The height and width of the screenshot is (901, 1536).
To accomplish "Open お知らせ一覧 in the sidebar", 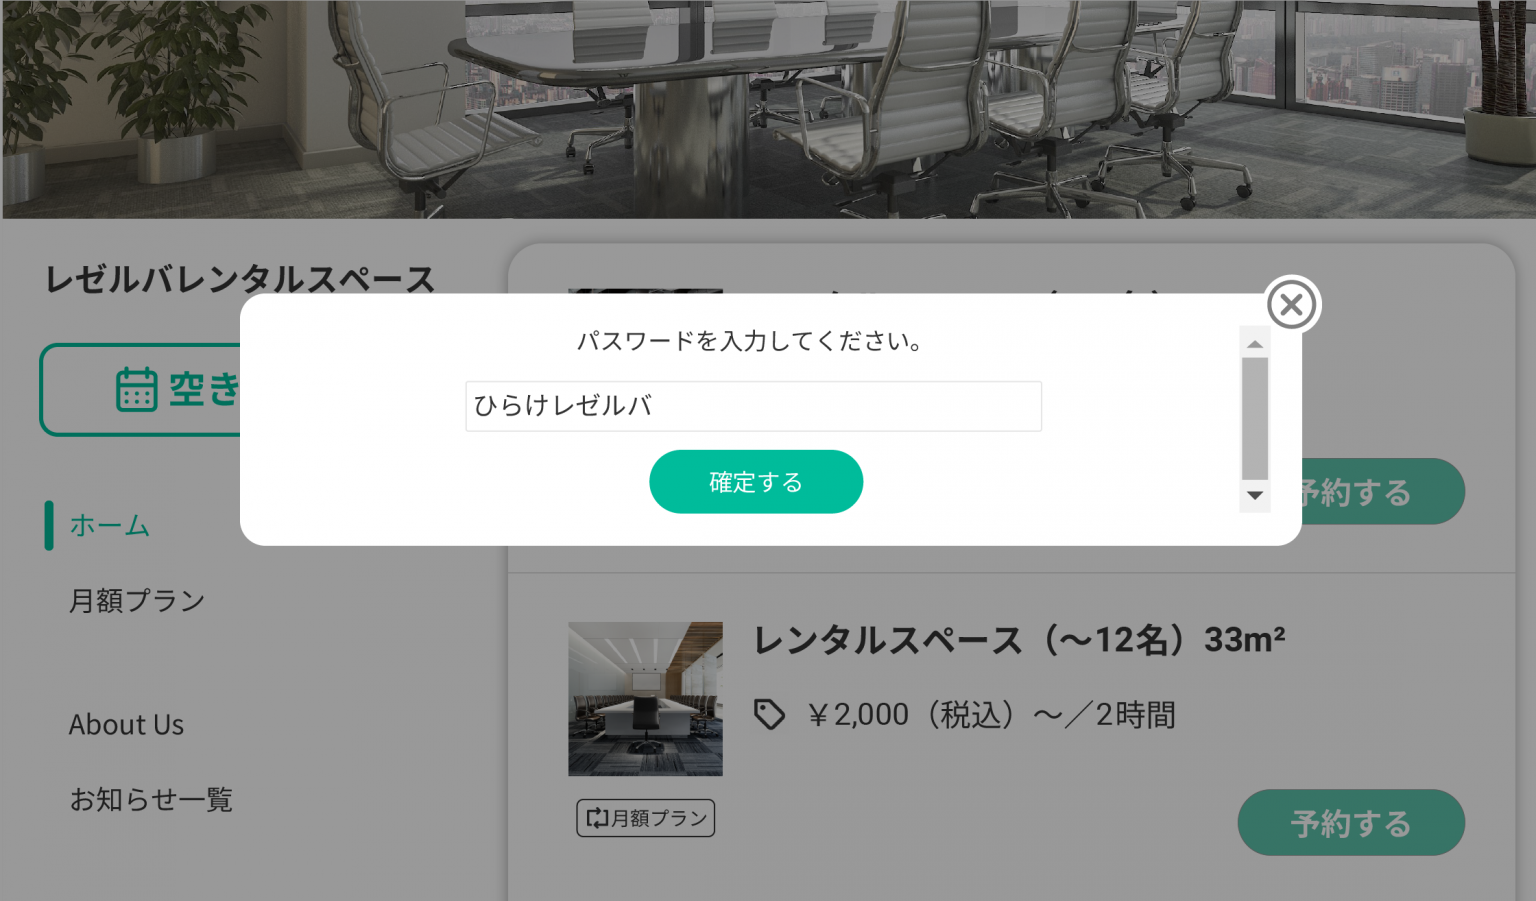I will (x=151, y=800).
